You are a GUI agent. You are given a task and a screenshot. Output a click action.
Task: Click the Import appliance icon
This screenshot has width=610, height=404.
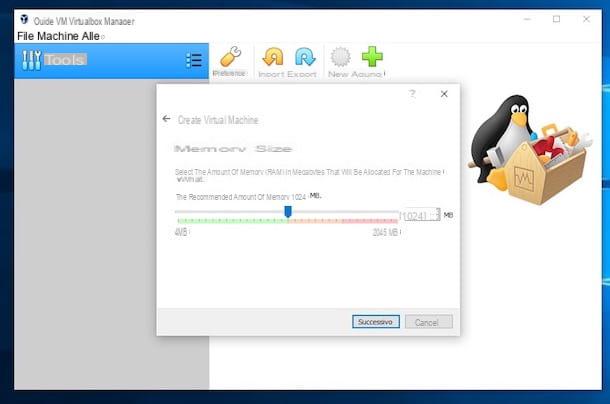(273, 57)
